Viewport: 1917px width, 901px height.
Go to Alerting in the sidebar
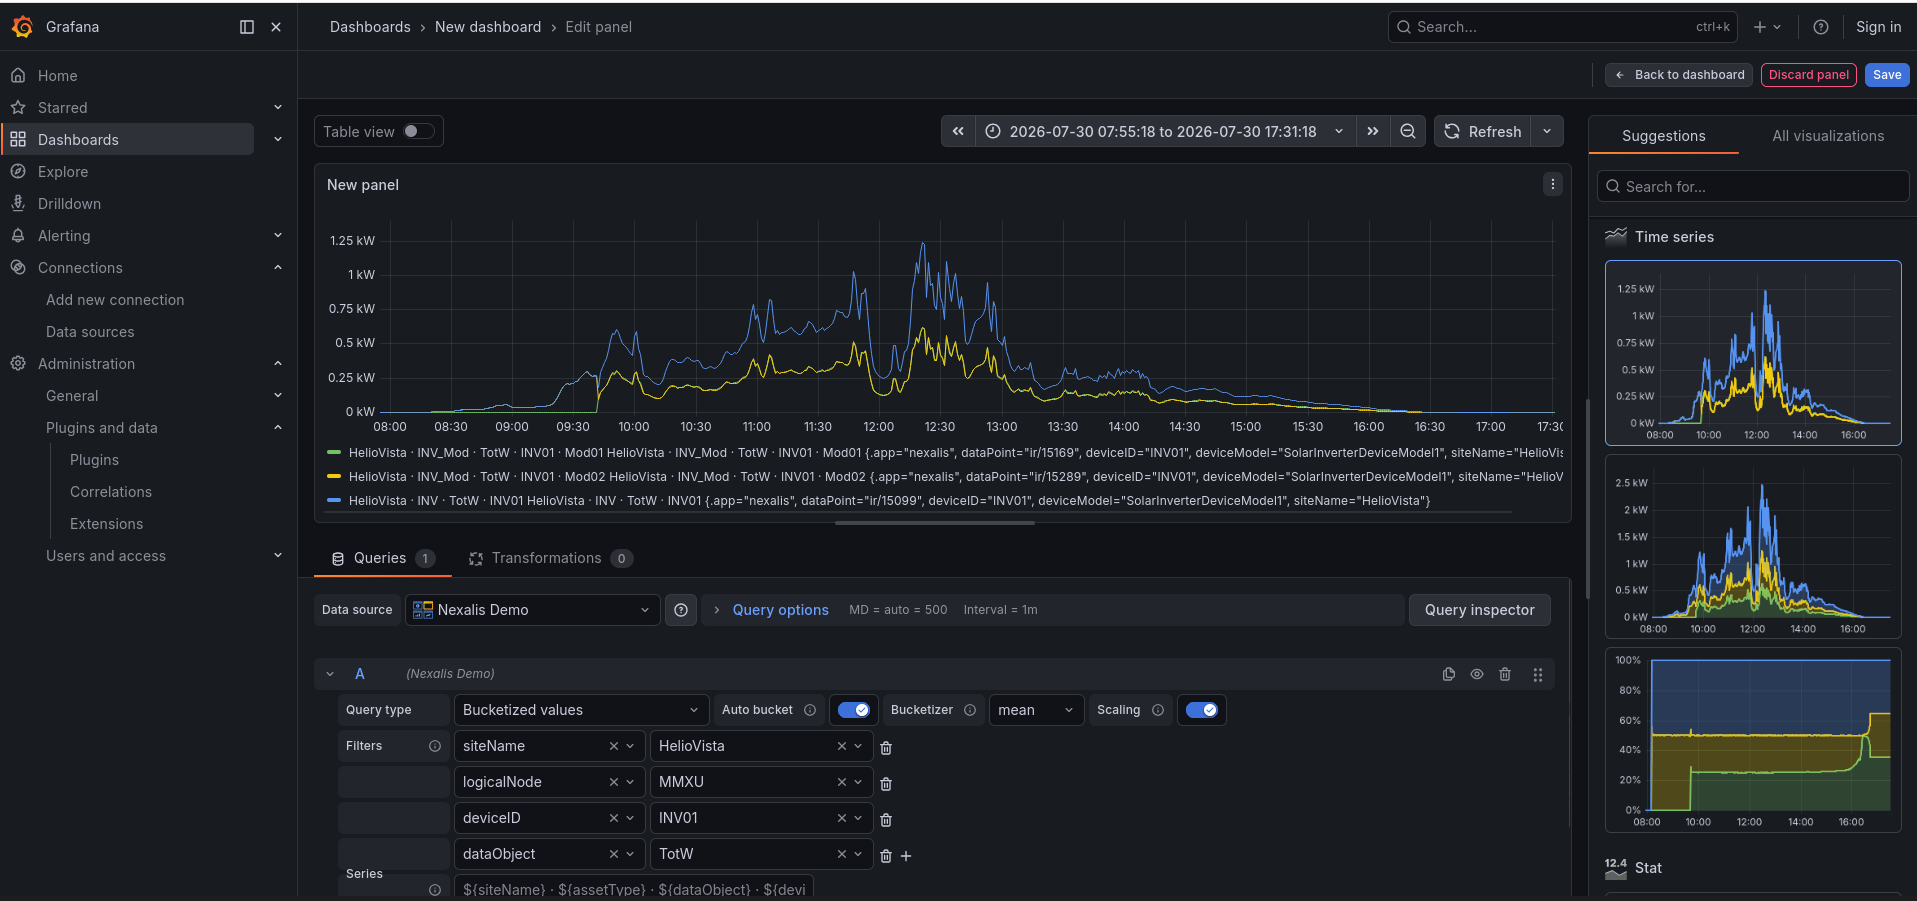coord(64,235)
